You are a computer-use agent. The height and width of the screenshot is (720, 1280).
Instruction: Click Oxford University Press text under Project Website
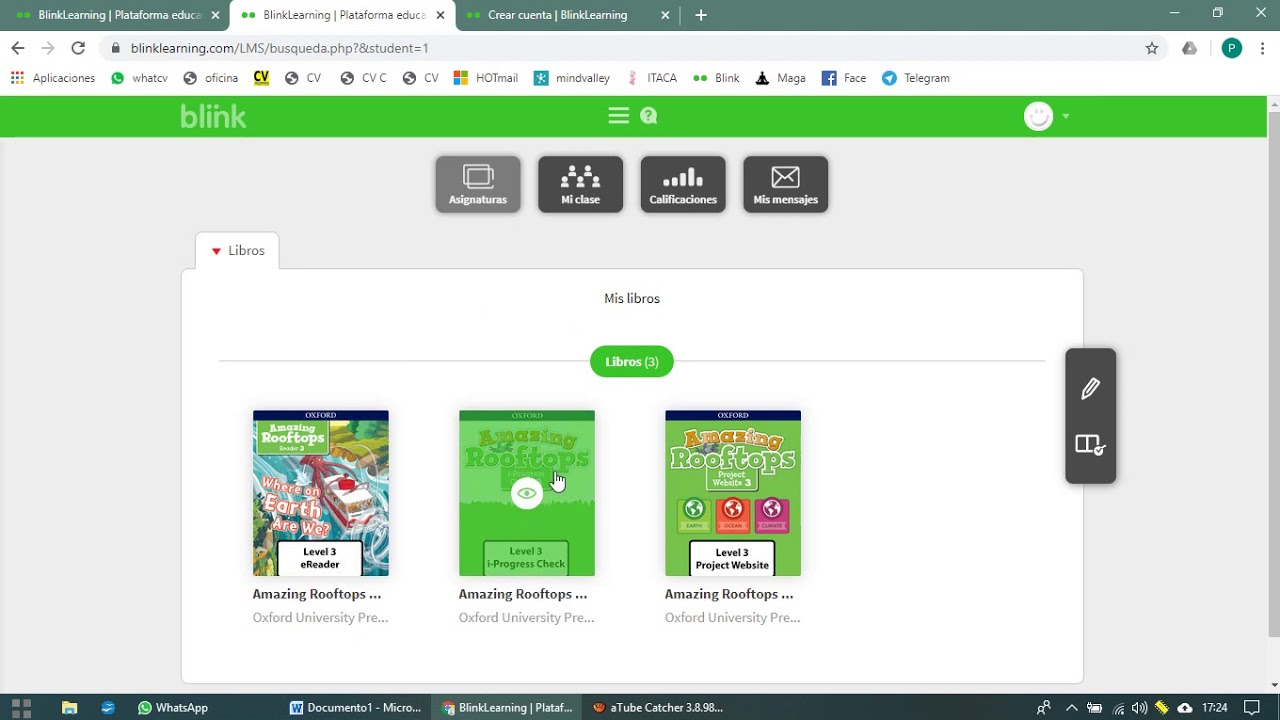732,618
